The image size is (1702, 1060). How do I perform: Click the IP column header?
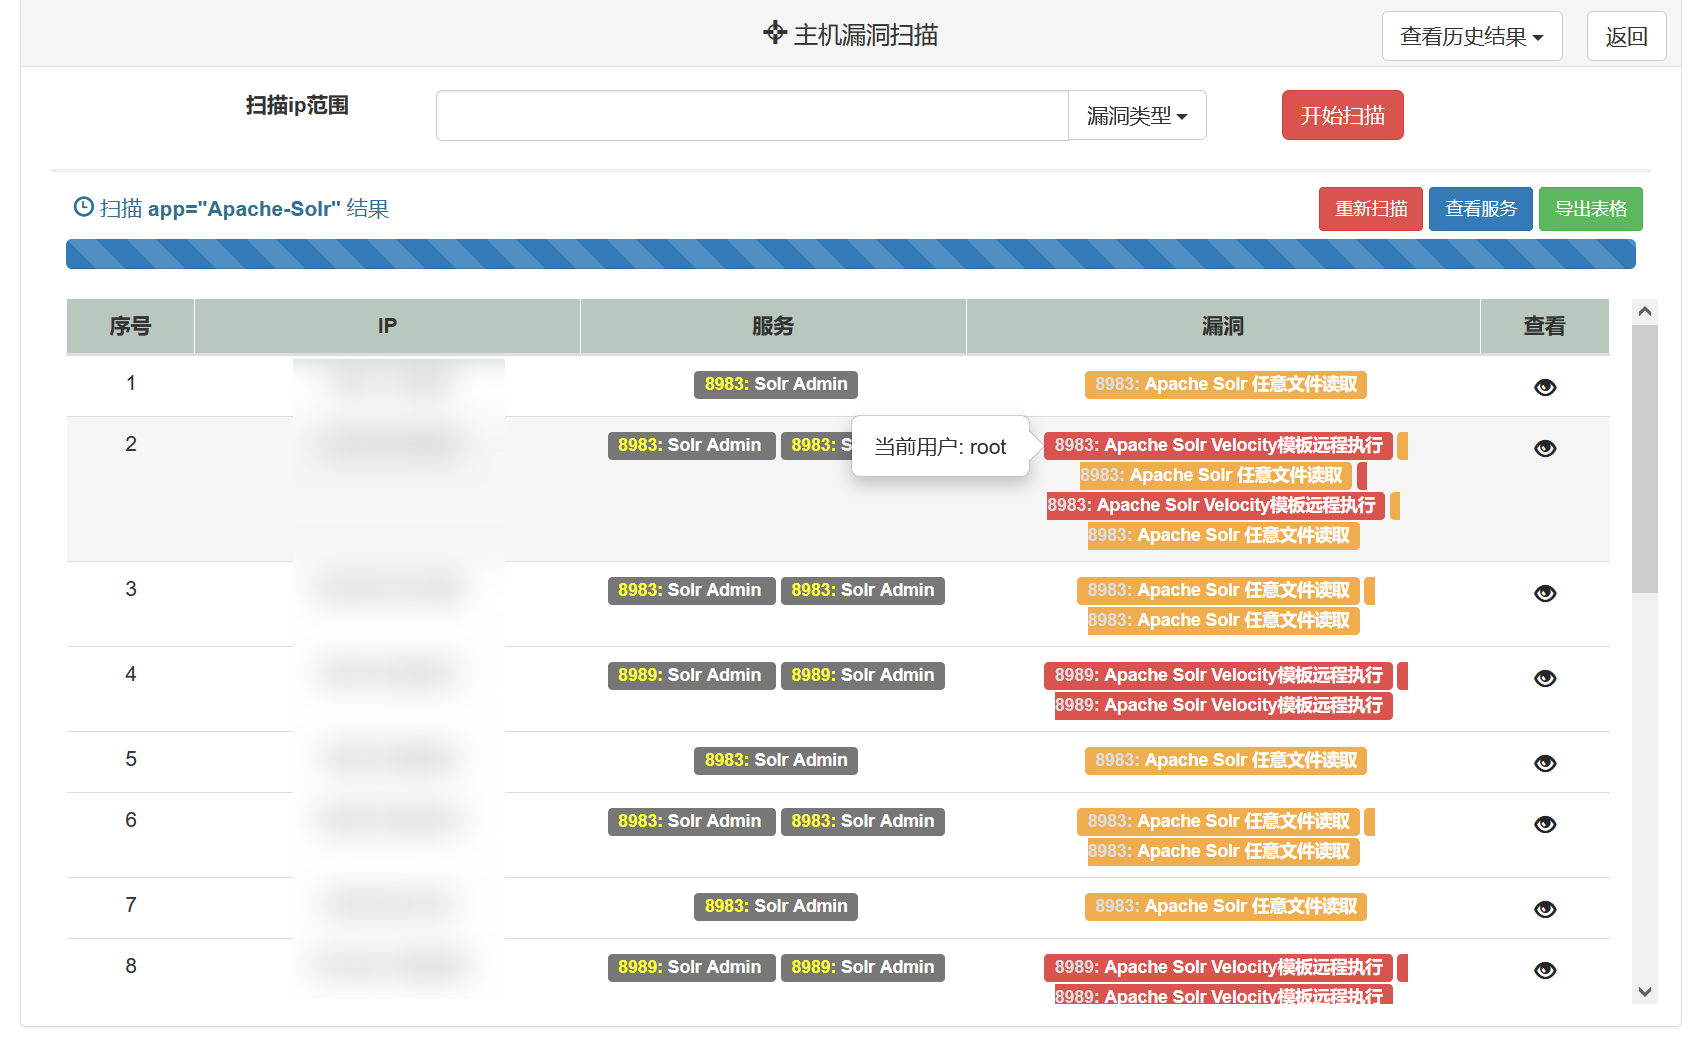(x=387, y=326)
